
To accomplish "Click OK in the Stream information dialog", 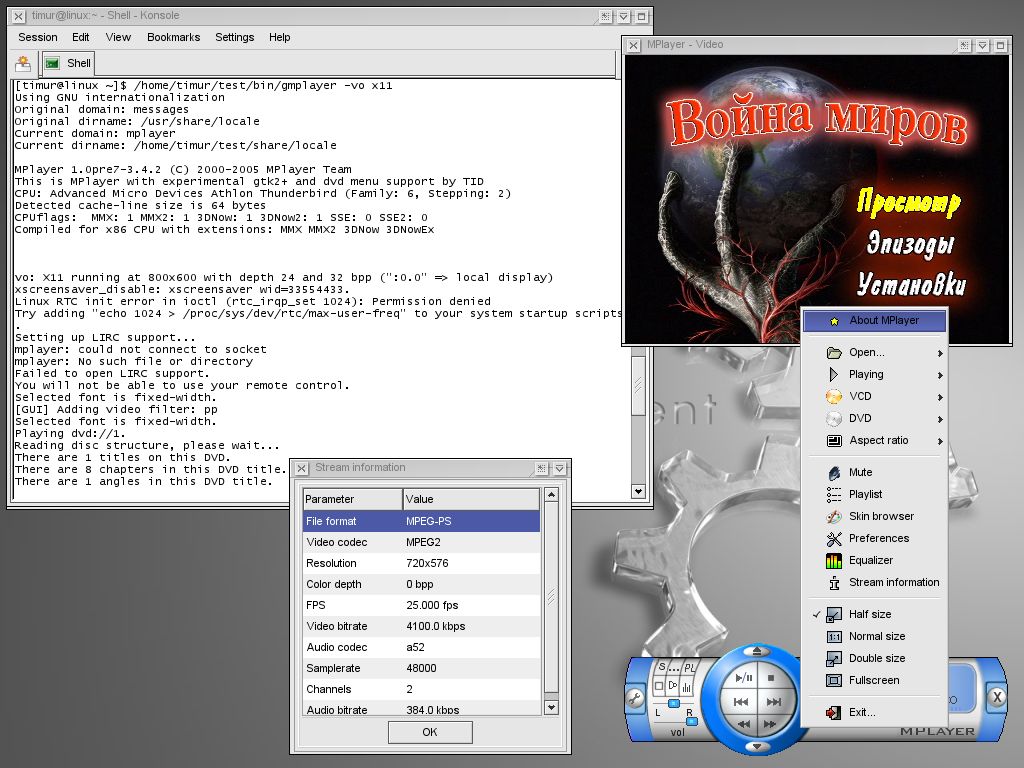I will 430,732.
